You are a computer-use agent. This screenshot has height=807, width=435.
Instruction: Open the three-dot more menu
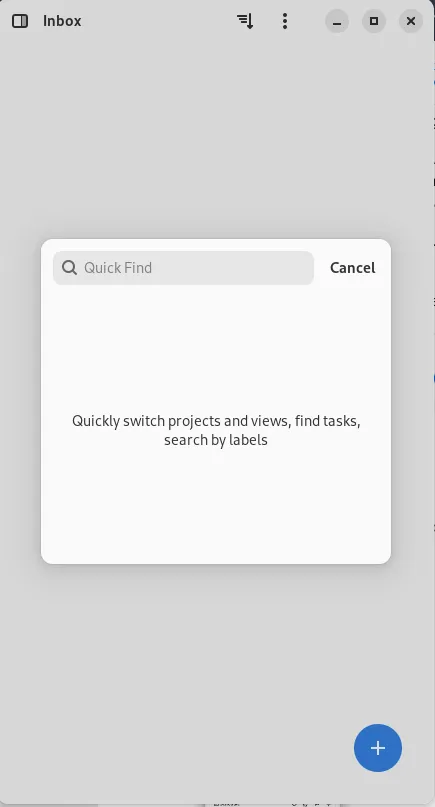click(285, 21)
